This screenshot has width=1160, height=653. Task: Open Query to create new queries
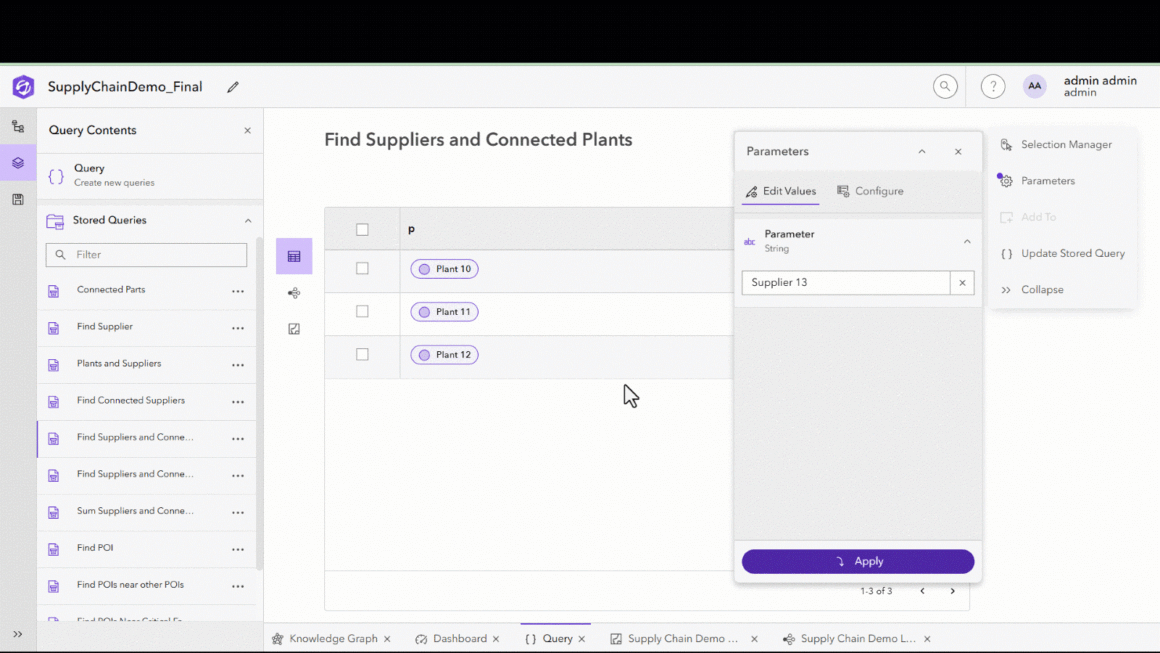click(150, 175)
